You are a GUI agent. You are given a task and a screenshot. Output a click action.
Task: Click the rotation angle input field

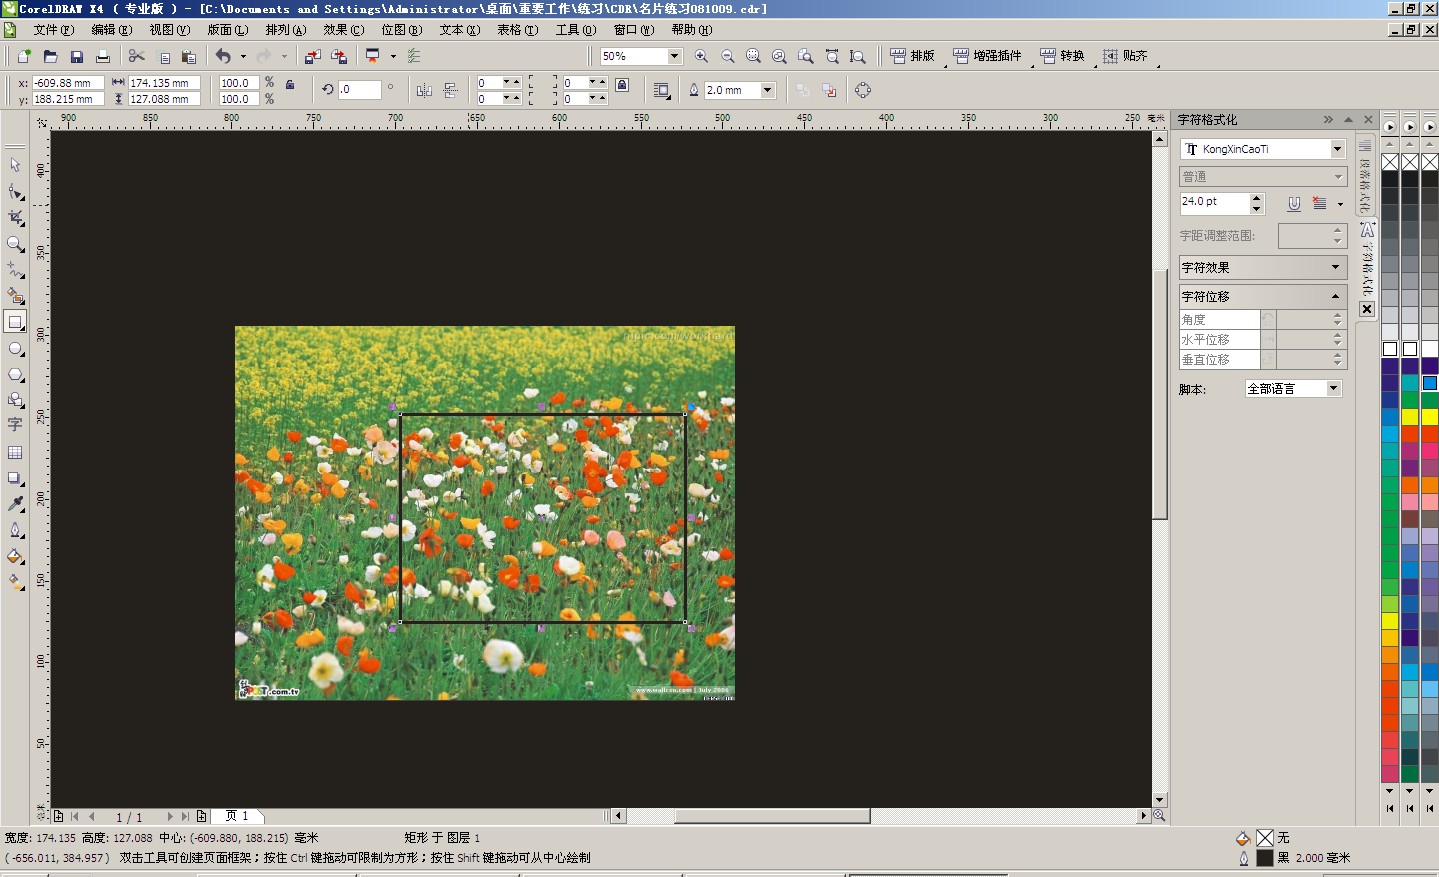click(x=359, y=90)
